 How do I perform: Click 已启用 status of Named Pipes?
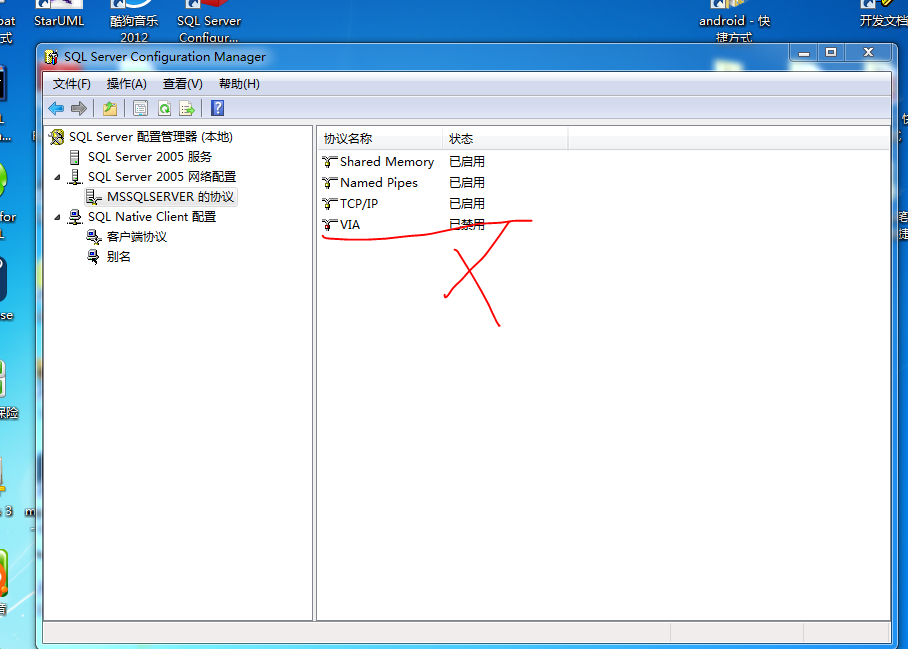[x=467, y=183]
